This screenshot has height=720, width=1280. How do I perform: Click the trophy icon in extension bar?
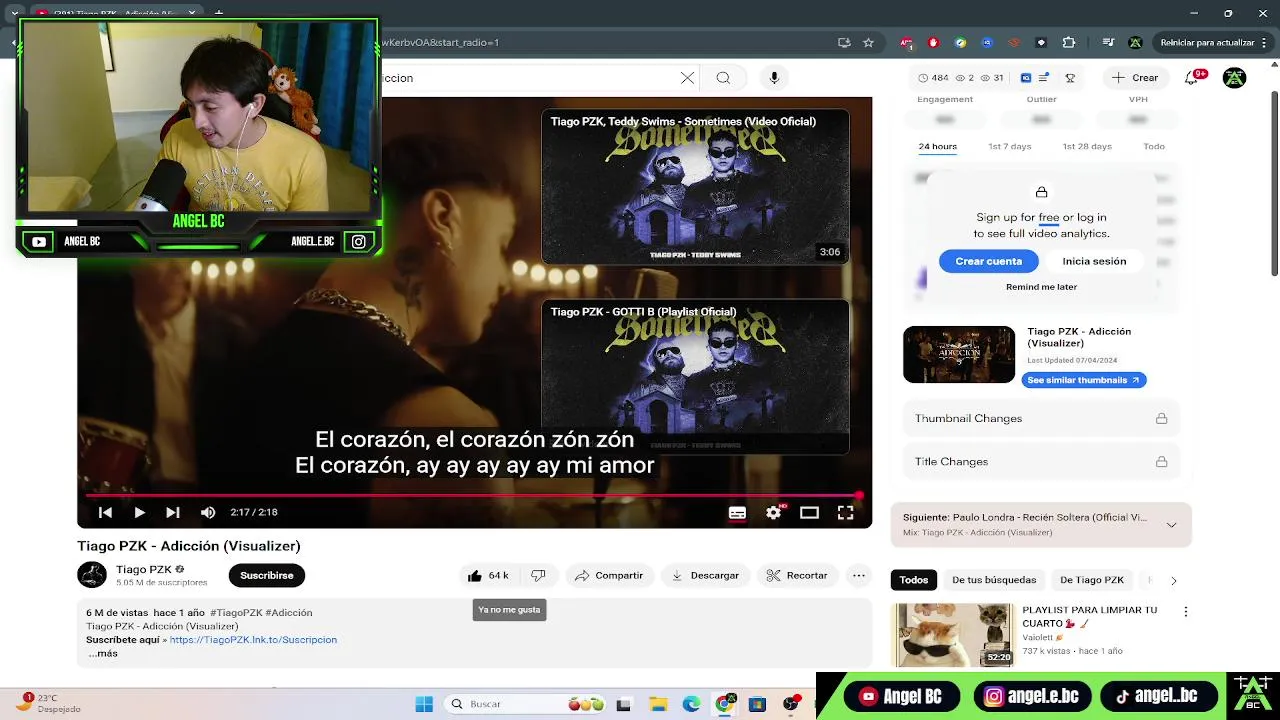[x=1070, y=78]
